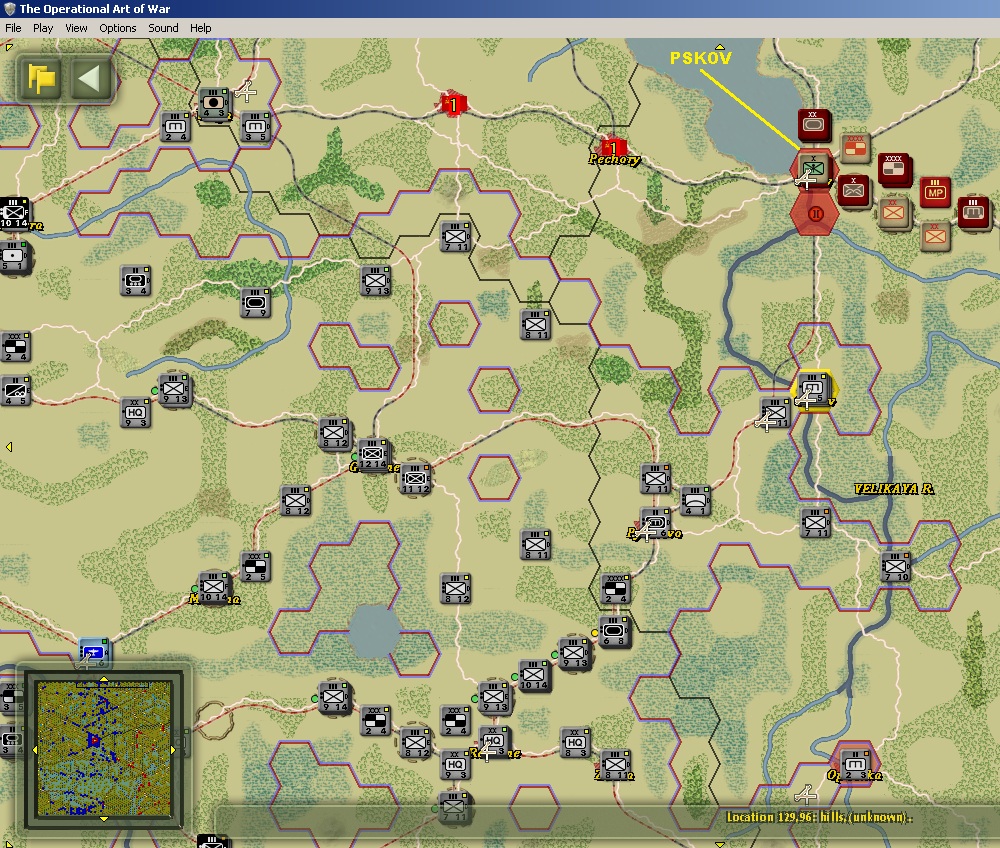Select tan XX infantry below dark XXXX stack
1000x848 pixels.
(893, 212)
